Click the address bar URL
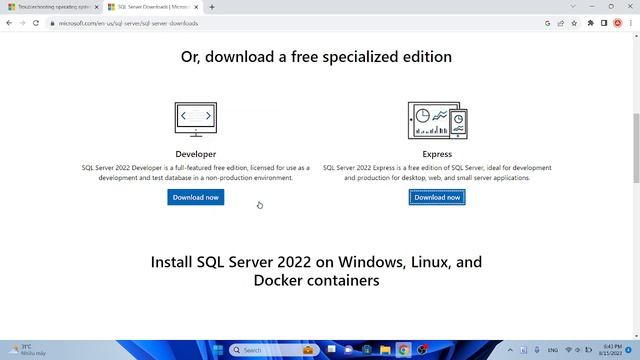640x360 pixels. point(128,24)
